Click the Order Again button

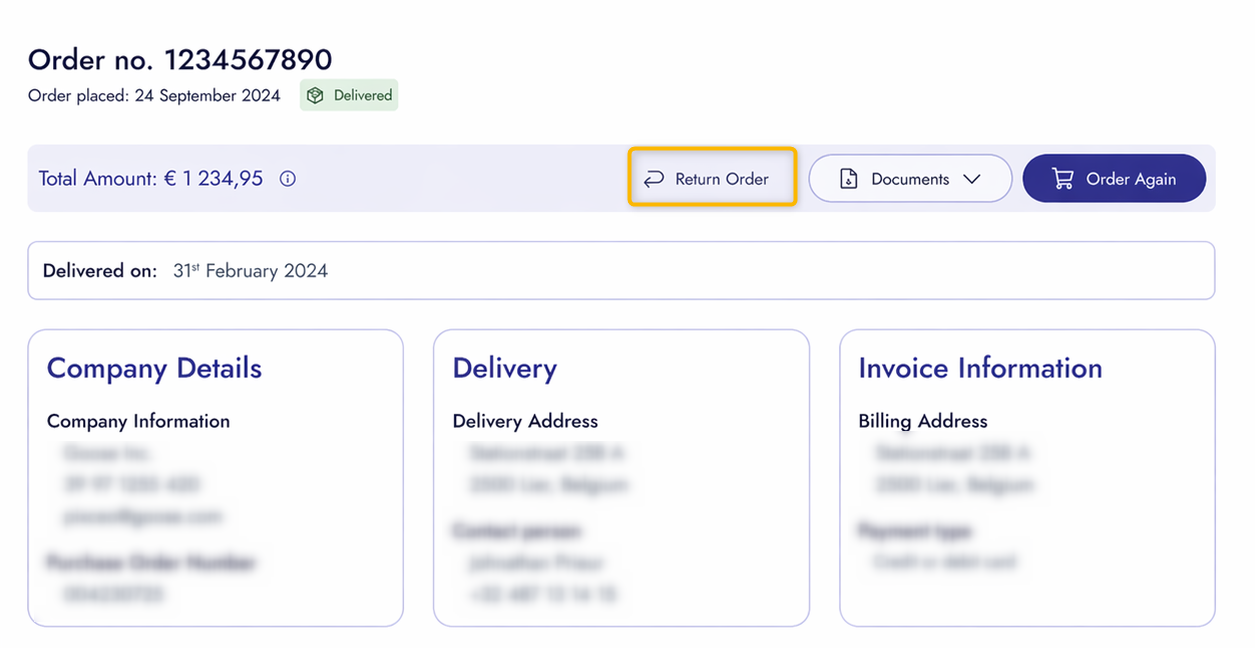[1114, 178]
